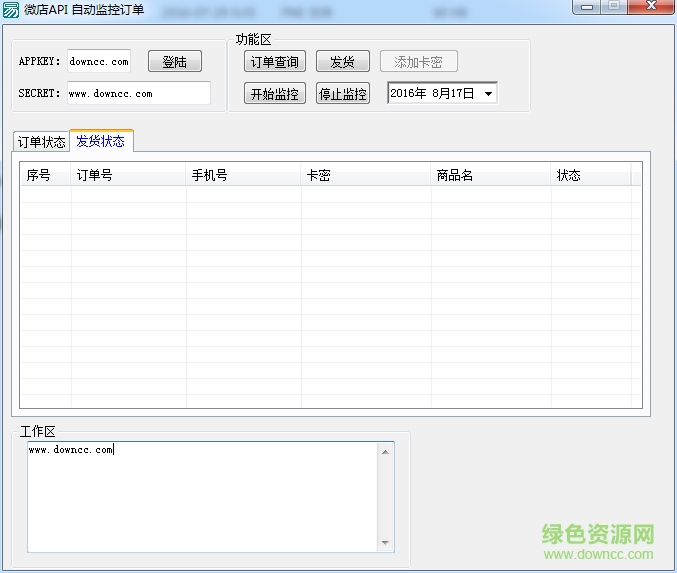Click the work area scrollbar down arrow
677x573 pixels.
click(386, 543)
